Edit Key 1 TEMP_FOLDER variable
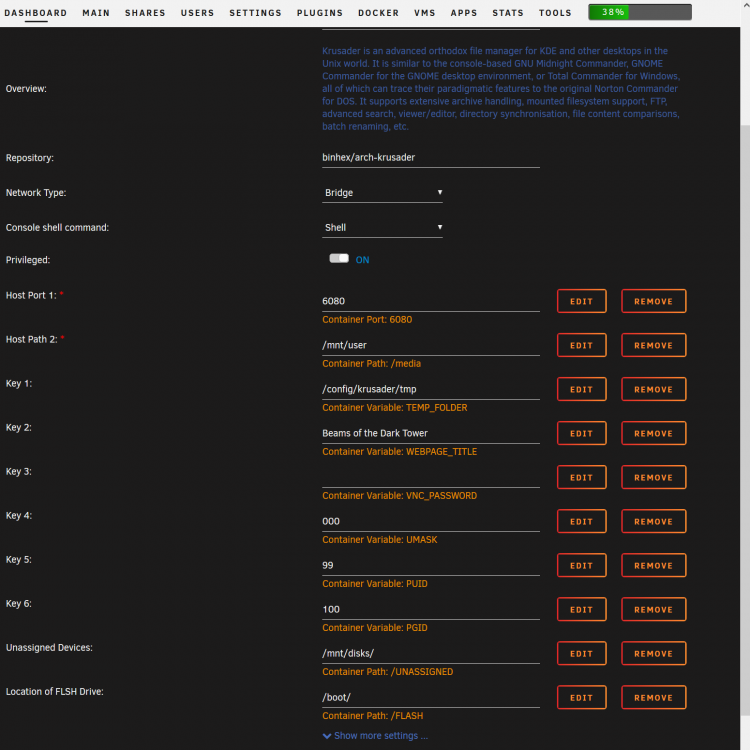Screen dimensions: 750x750 point(582,389)
